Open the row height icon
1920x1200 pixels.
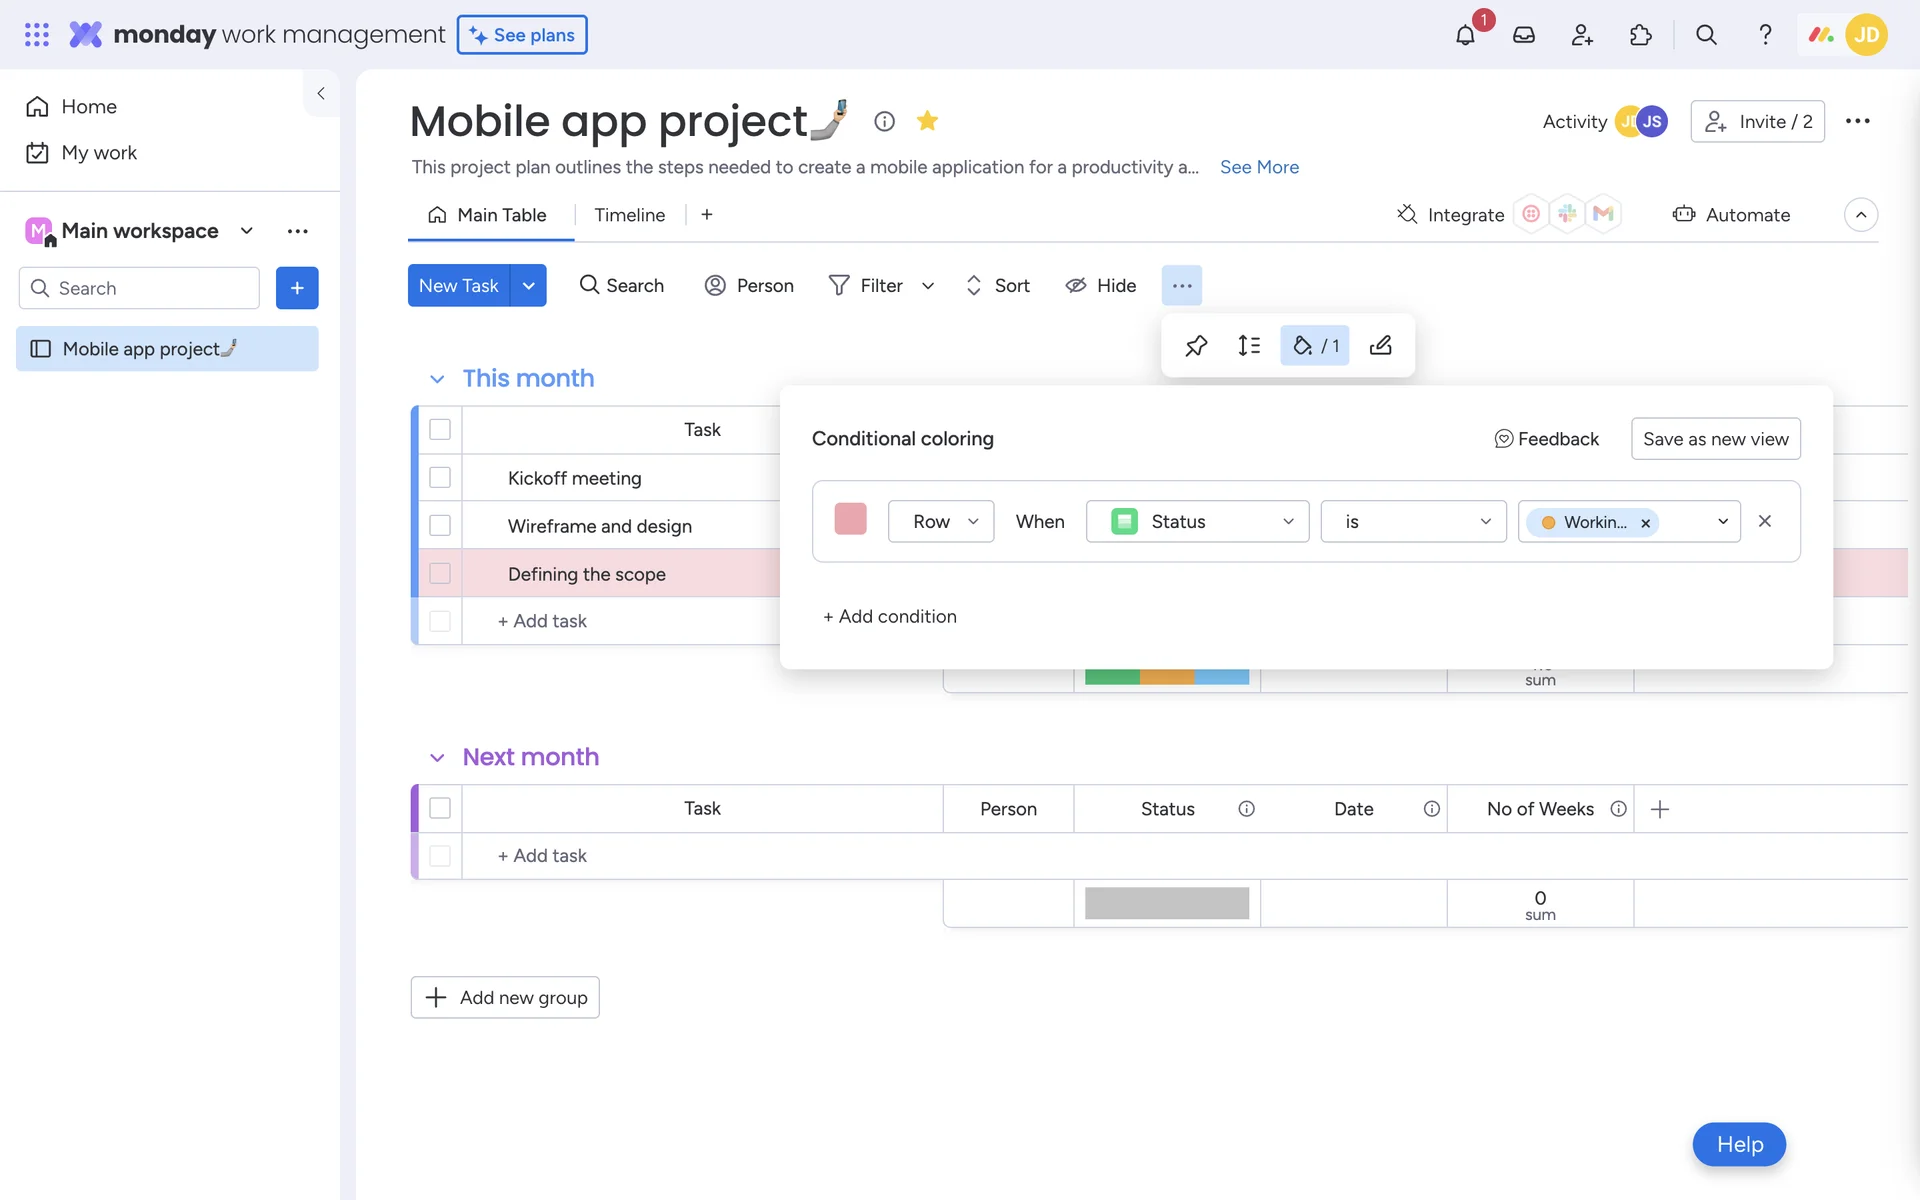[x=1249, y=346]
